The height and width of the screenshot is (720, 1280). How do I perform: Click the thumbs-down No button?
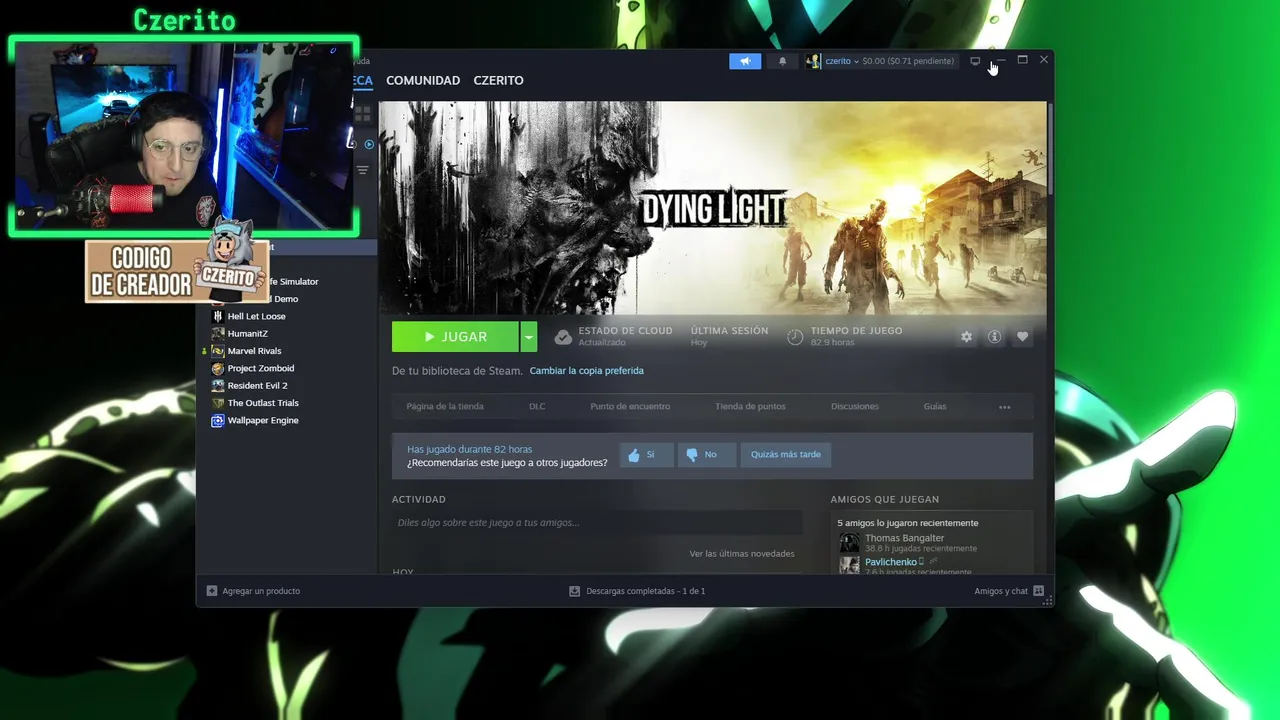[x=707, y=454]
